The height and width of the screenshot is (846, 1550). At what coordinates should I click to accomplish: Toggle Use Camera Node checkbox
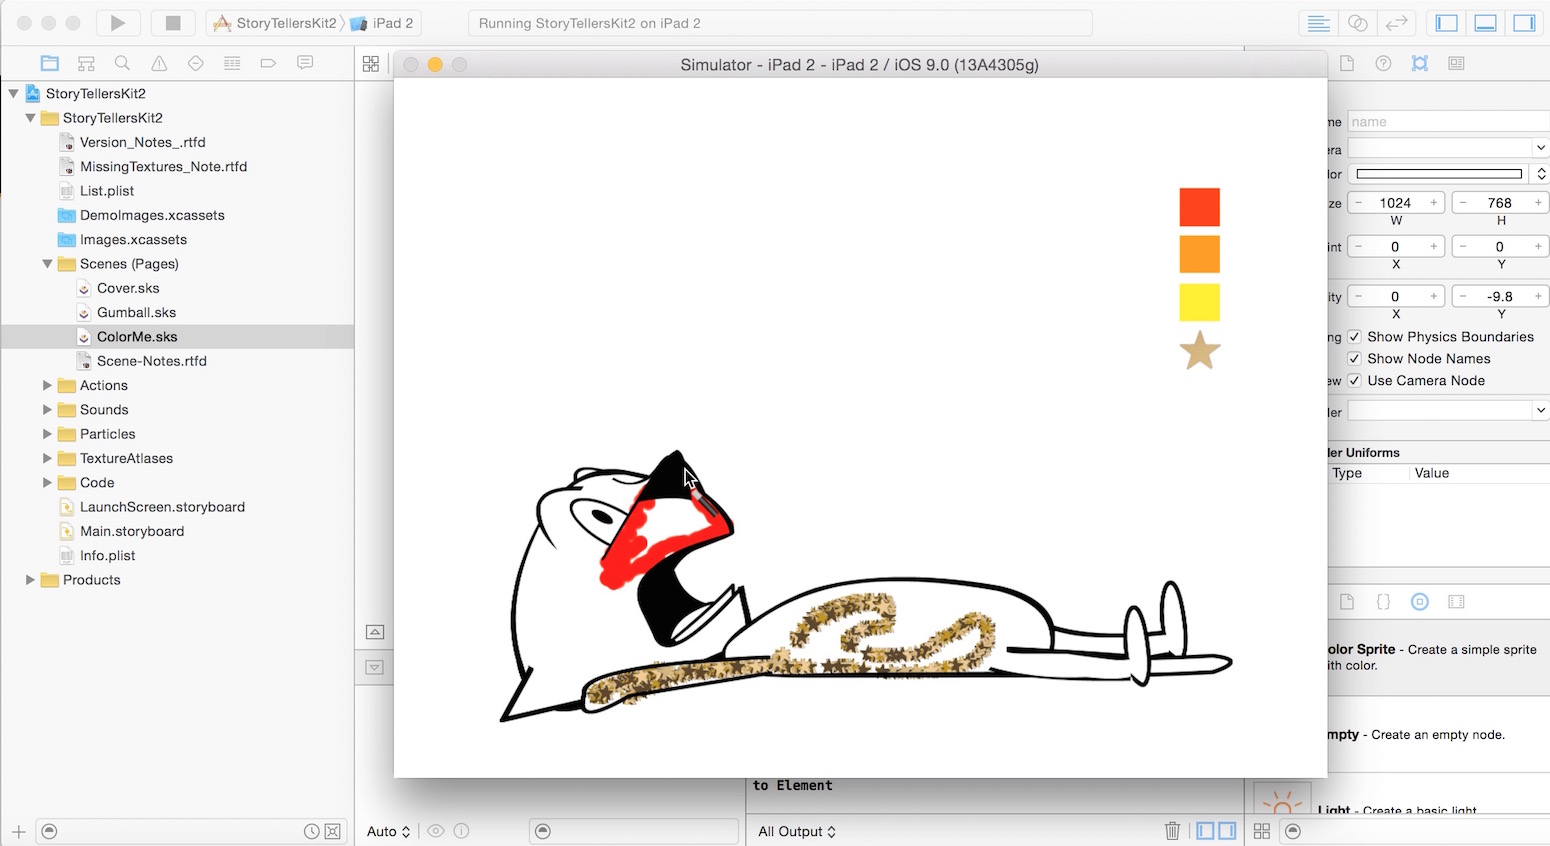(x=1354, y=381)
